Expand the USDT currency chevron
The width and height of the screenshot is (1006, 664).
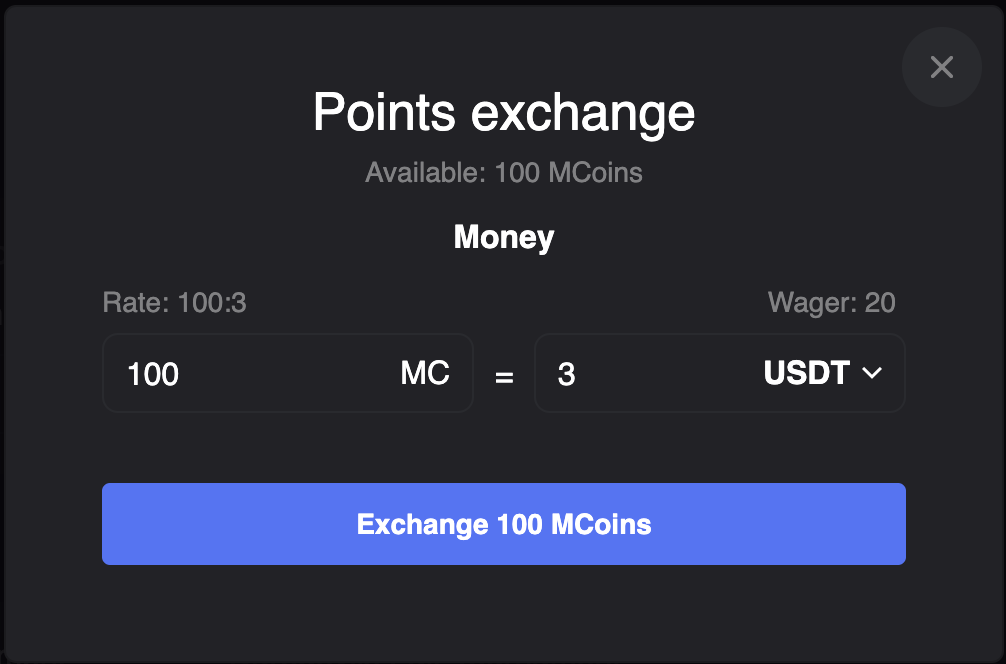point(872,373)
